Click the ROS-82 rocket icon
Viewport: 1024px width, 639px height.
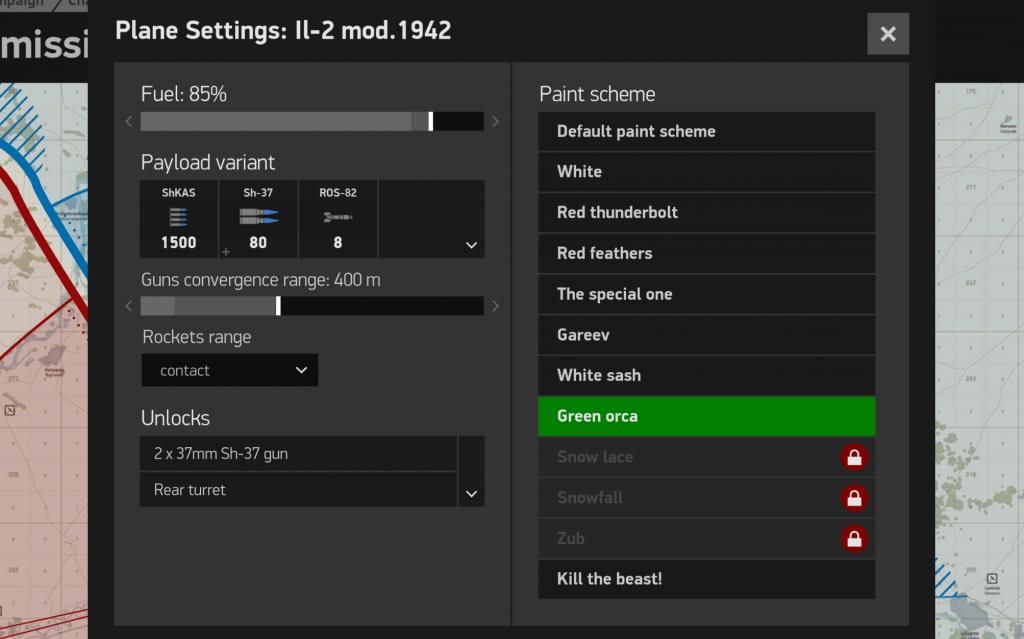[x=338, y=217]
